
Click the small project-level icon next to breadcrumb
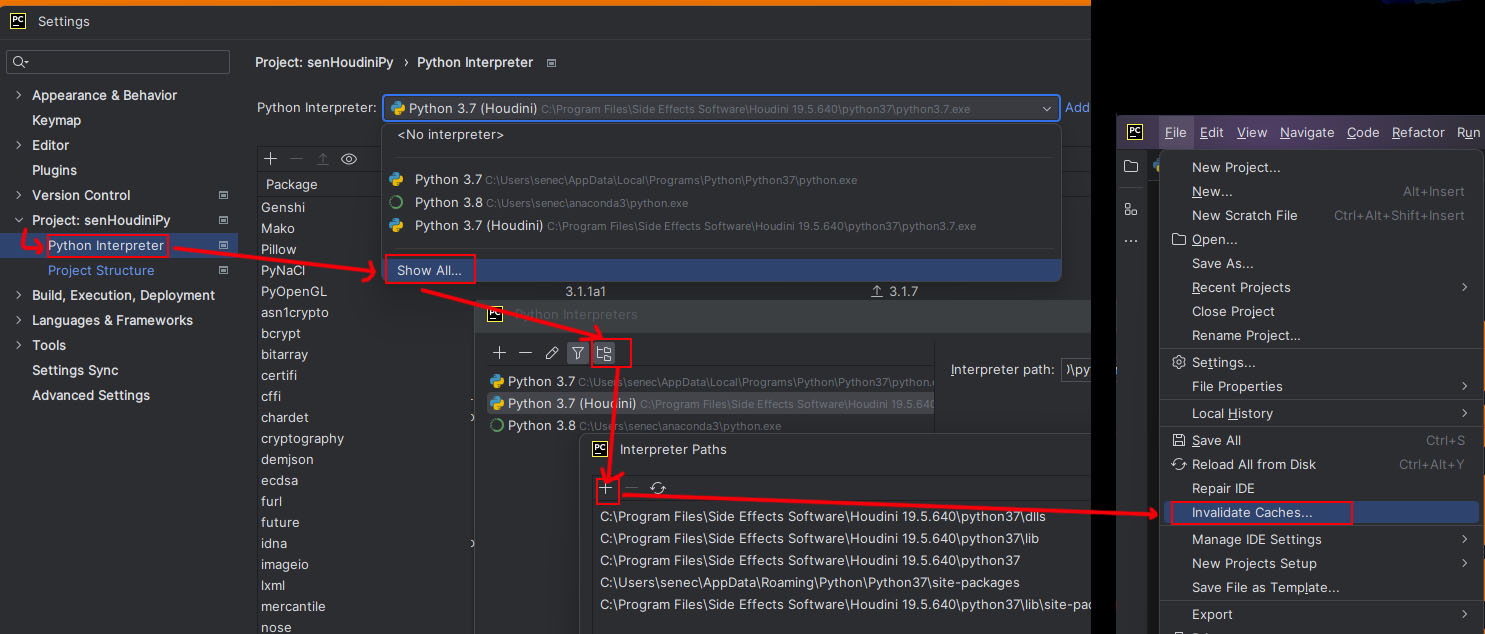(x=551, y=62)
